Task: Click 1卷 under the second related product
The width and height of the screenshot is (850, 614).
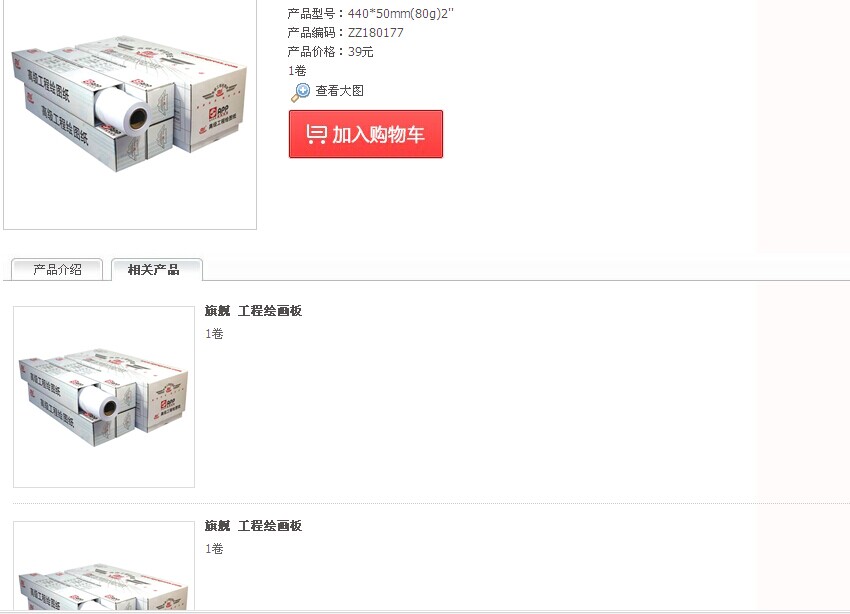Action: pos(214,549)
